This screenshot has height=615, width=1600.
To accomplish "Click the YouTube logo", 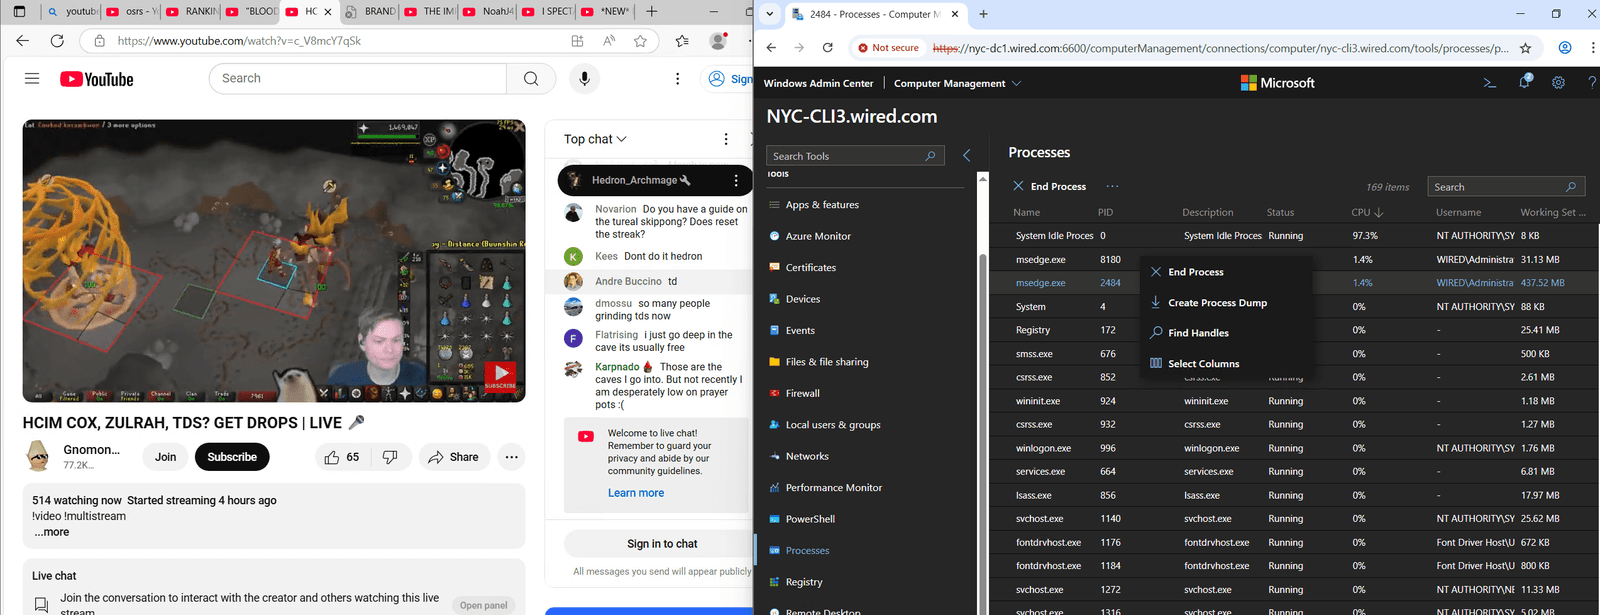I will point(97,79).
